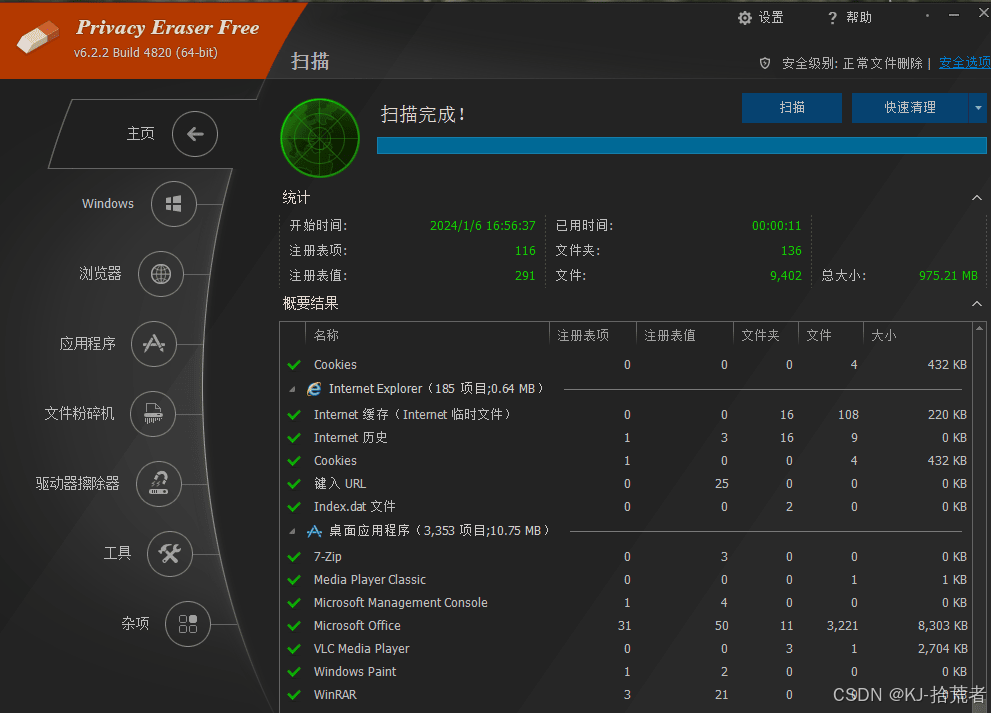This screenshot has width=991, height=713.
Task: Click the green radar scan icon
Action: (x=320, y=137)
